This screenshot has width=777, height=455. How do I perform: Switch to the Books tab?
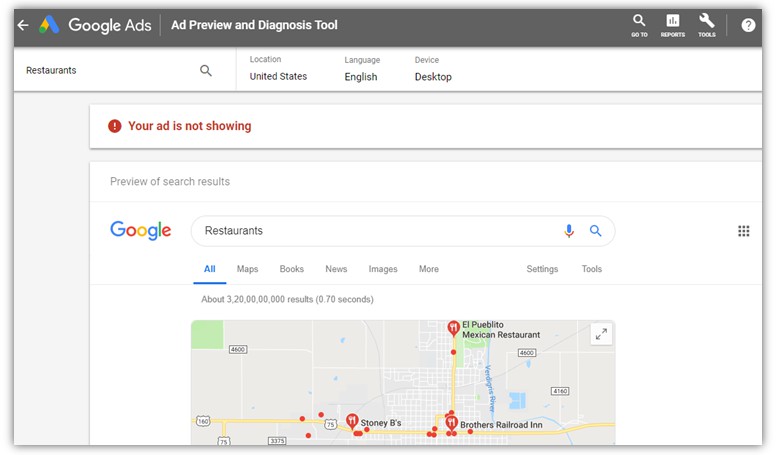click(x=291, y=269)
